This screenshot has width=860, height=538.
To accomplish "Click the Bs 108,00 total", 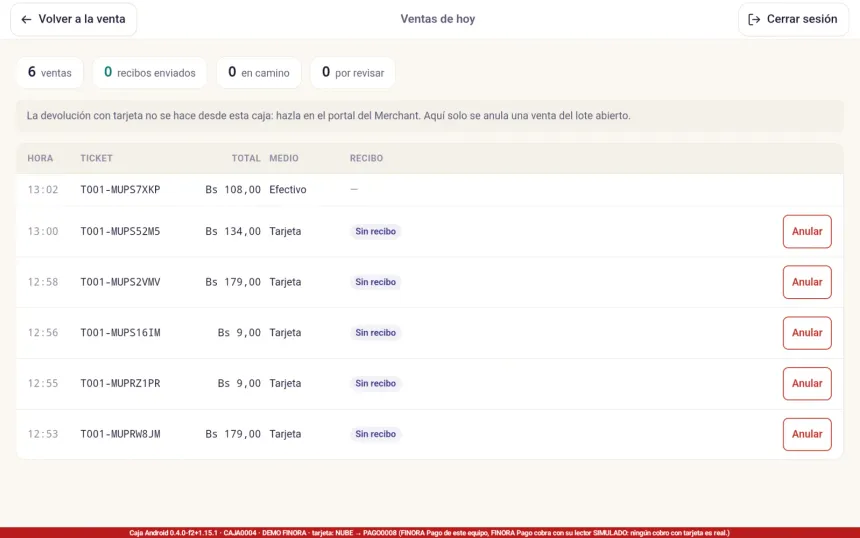I will point(233,190).
